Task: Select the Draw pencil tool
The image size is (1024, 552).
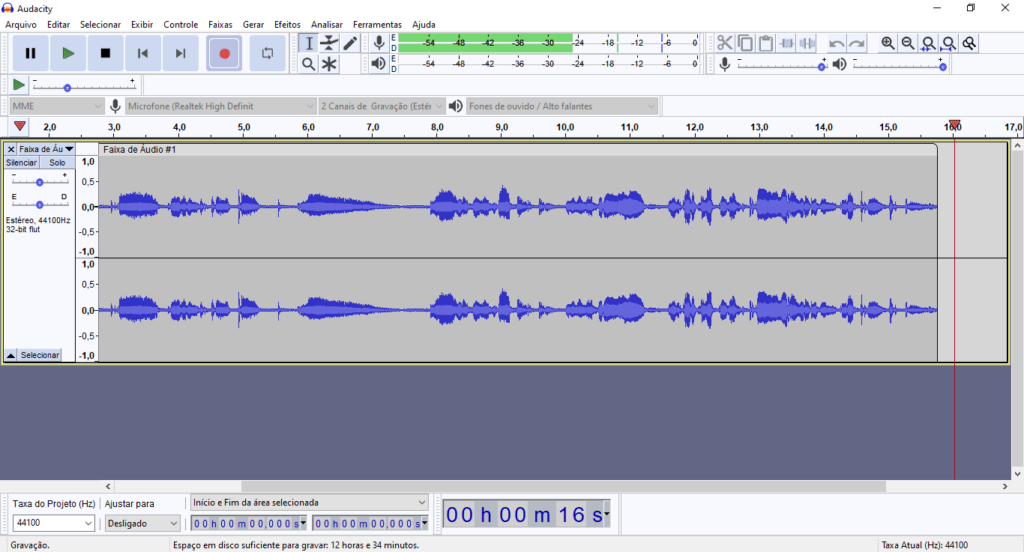Action: [x=350, y=43]
